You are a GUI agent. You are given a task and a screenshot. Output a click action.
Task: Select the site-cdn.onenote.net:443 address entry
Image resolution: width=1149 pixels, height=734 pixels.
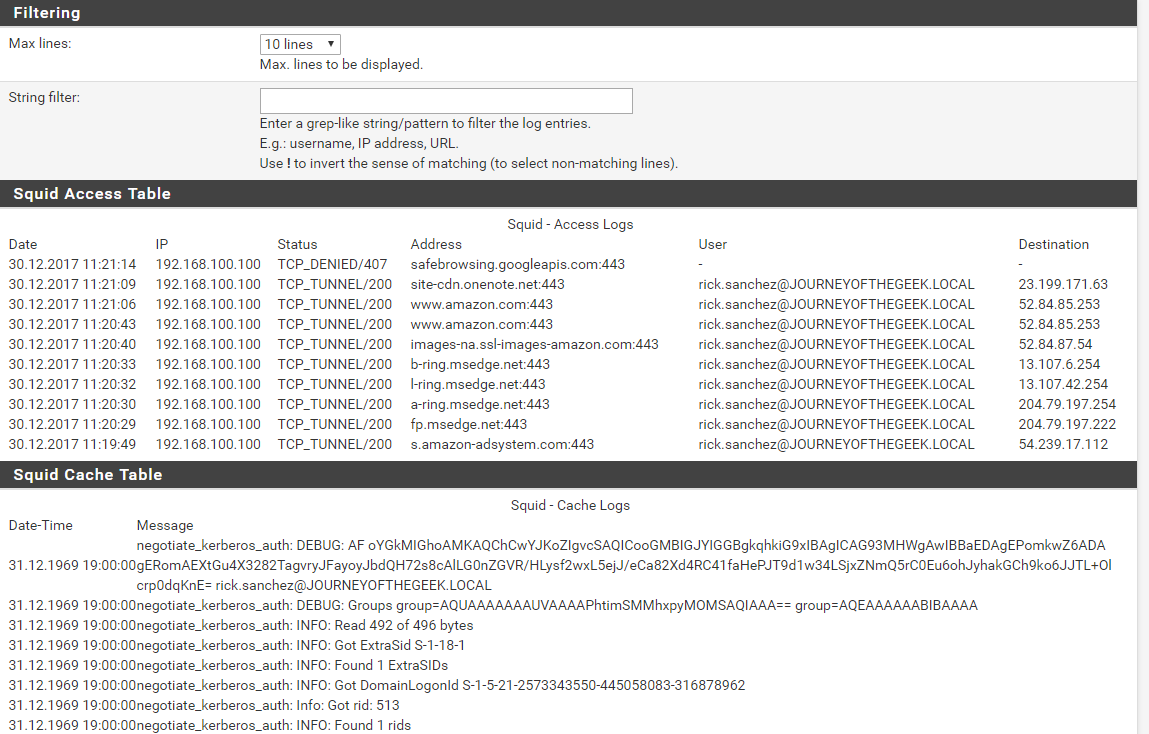coord(487,284)
